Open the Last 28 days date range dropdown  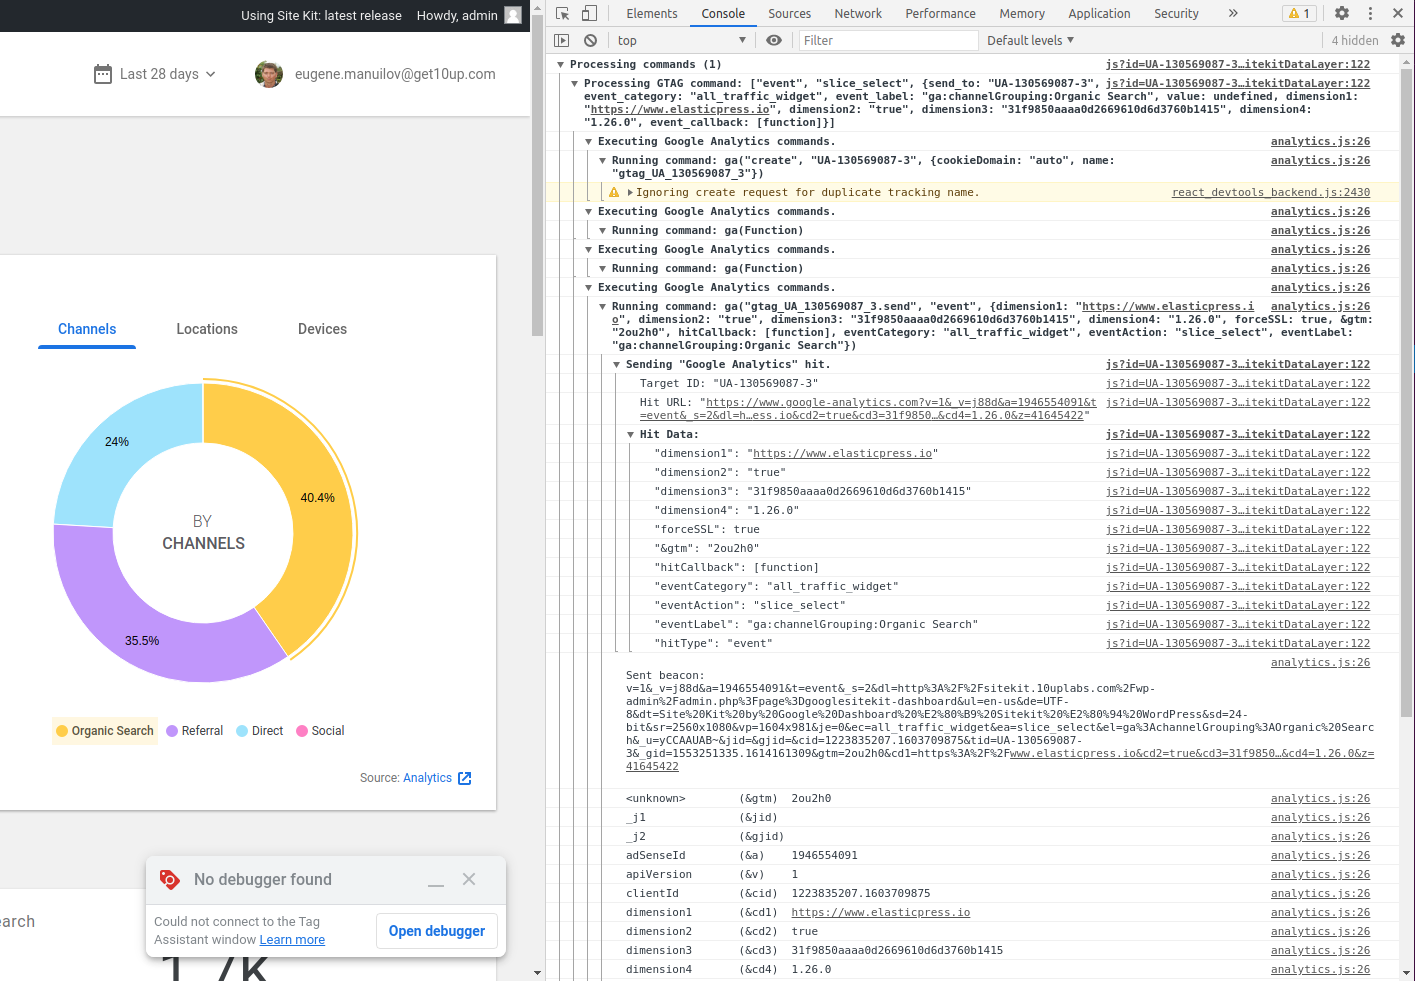155,74
